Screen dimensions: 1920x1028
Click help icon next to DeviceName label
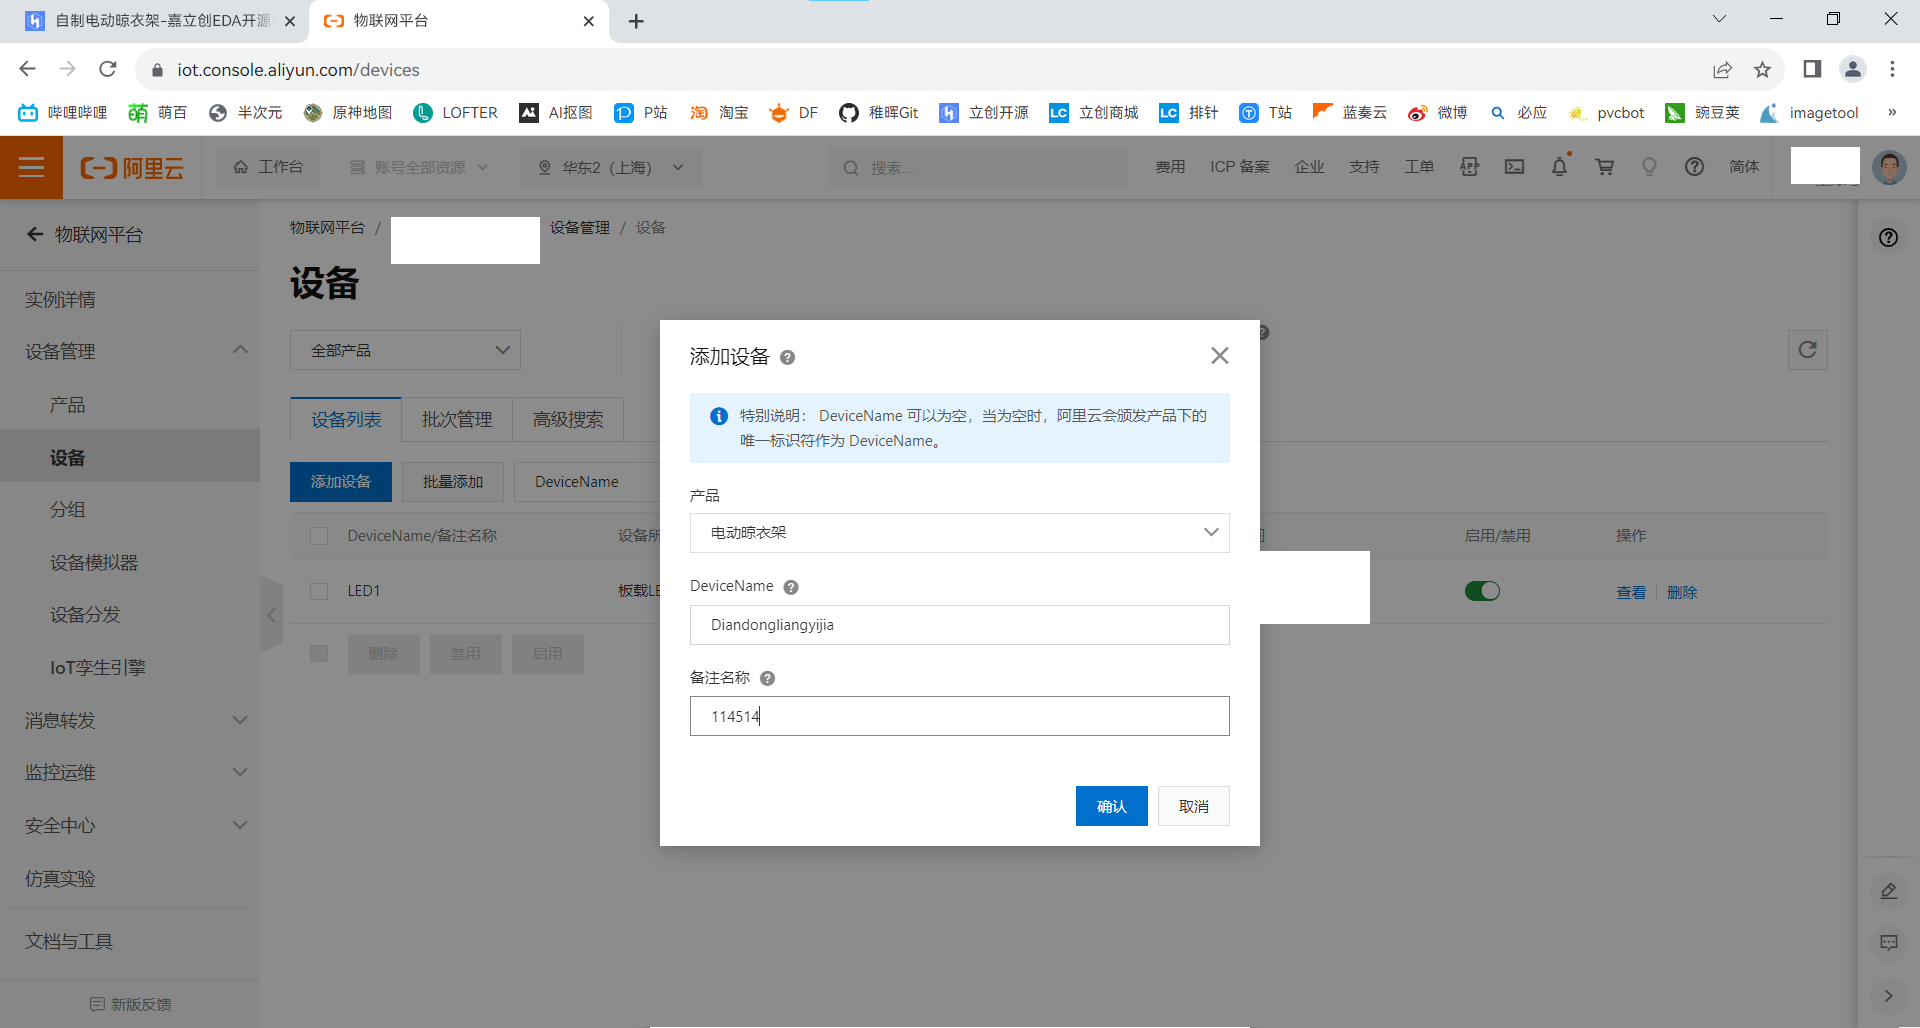point(791,587)
